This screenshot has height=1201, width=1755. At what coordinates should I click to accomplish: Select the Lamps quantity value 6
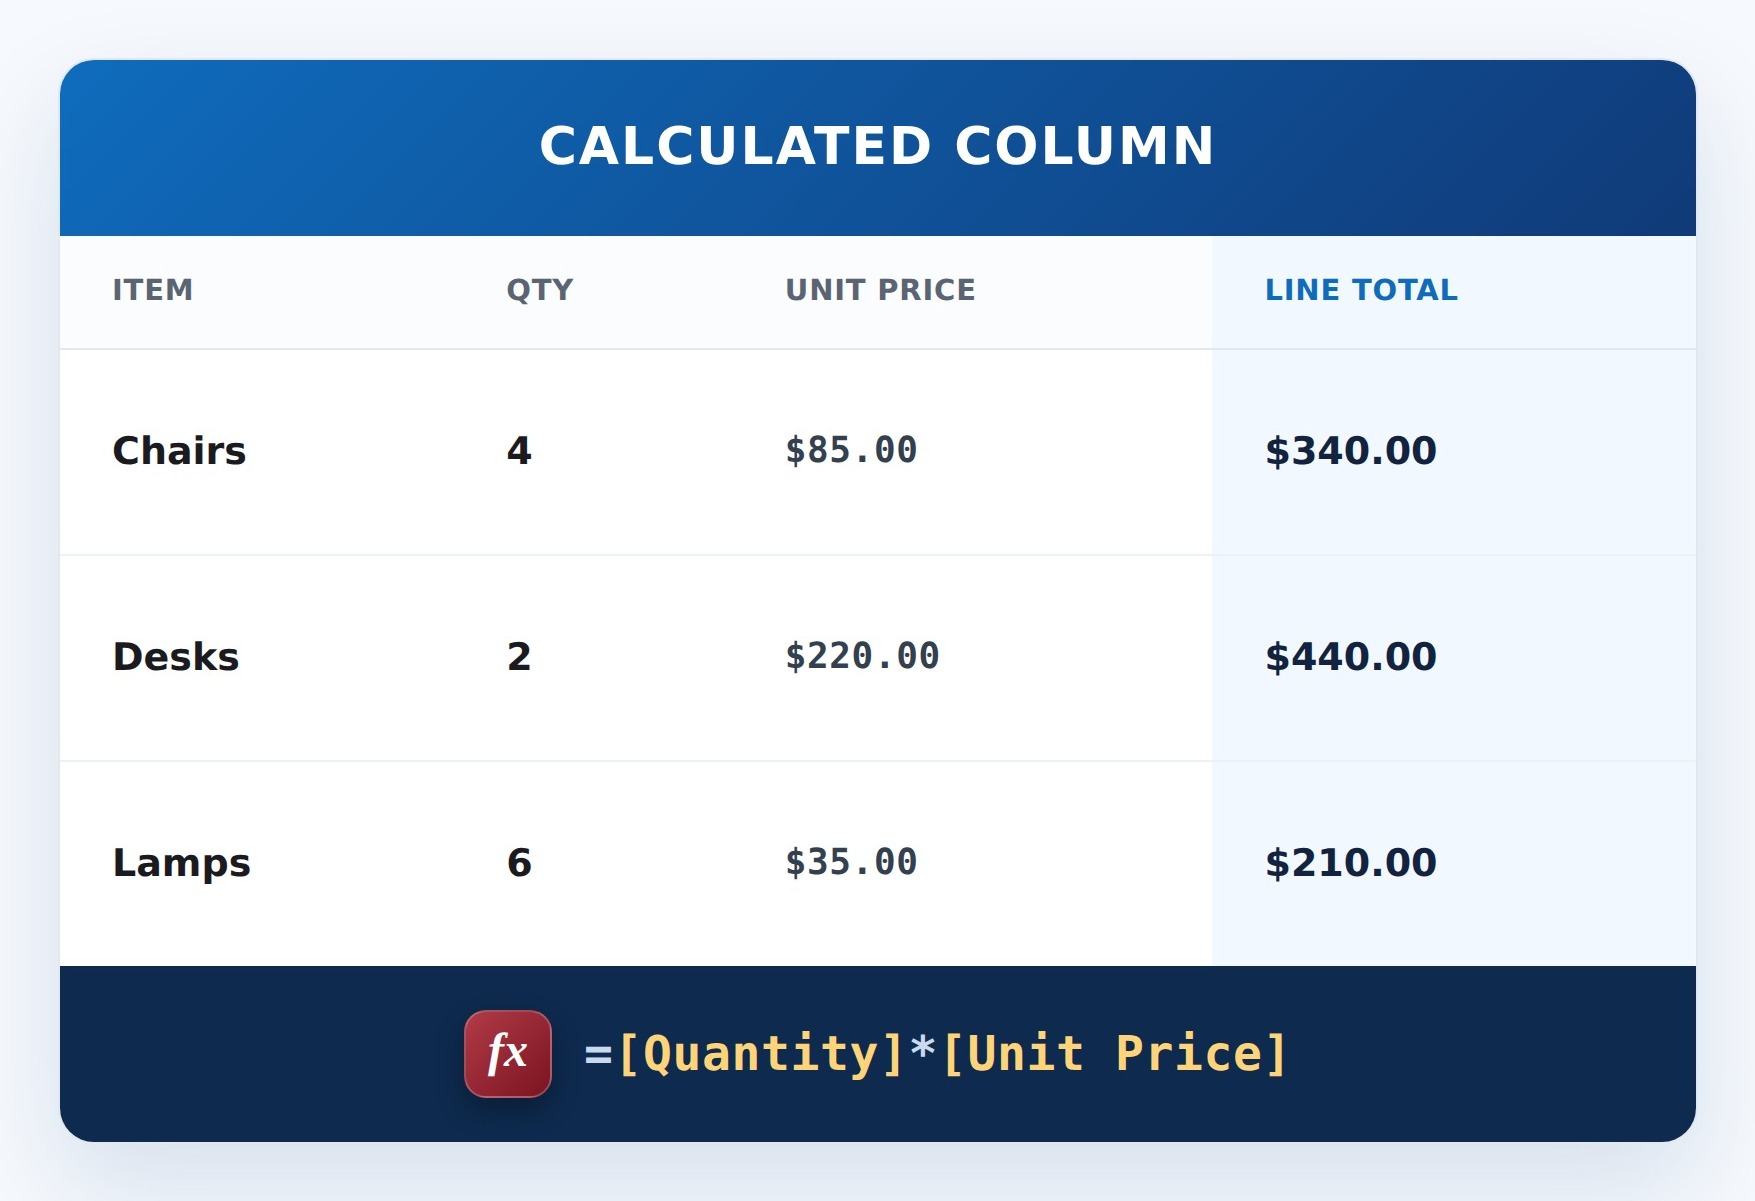click(x=519, y=863)
